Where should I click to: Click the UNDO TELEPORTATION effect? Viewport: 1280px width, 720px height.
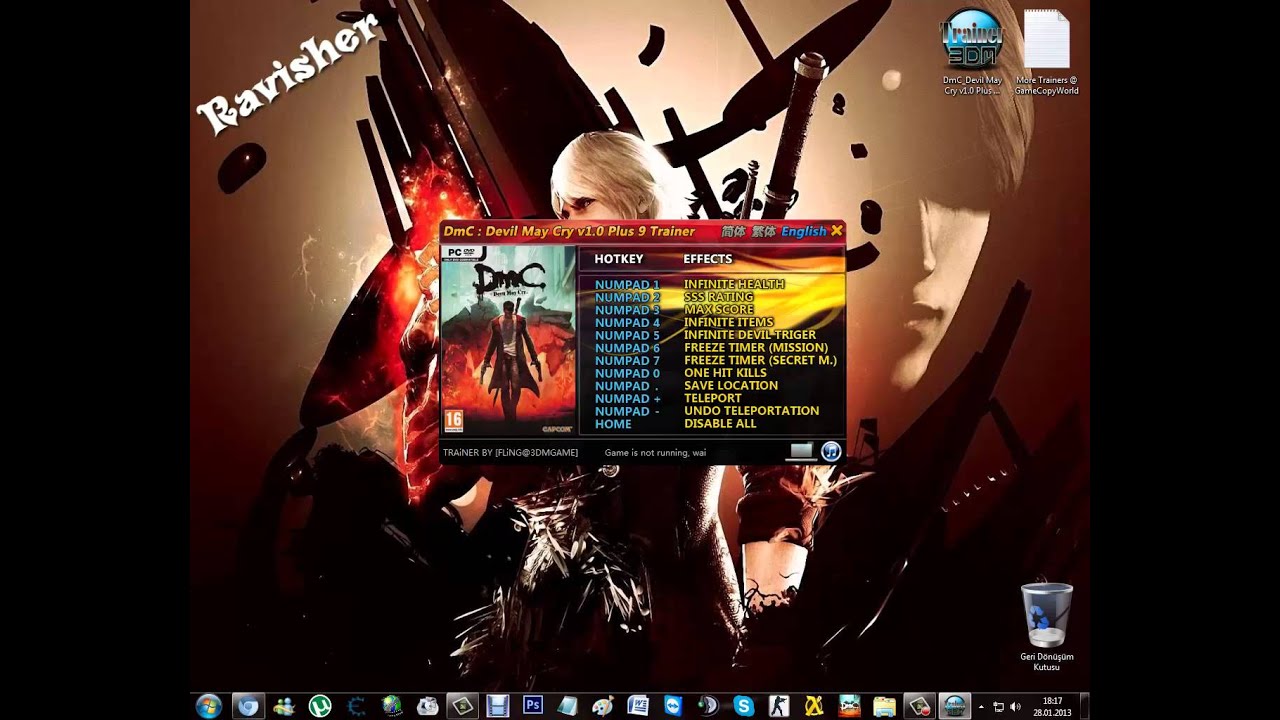pos(752,411)
